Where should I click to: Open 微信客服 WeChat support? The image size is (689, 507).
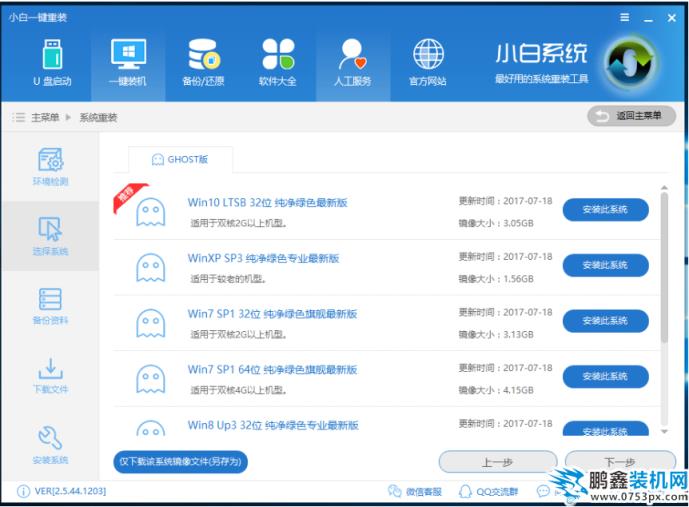coord(414,491)
